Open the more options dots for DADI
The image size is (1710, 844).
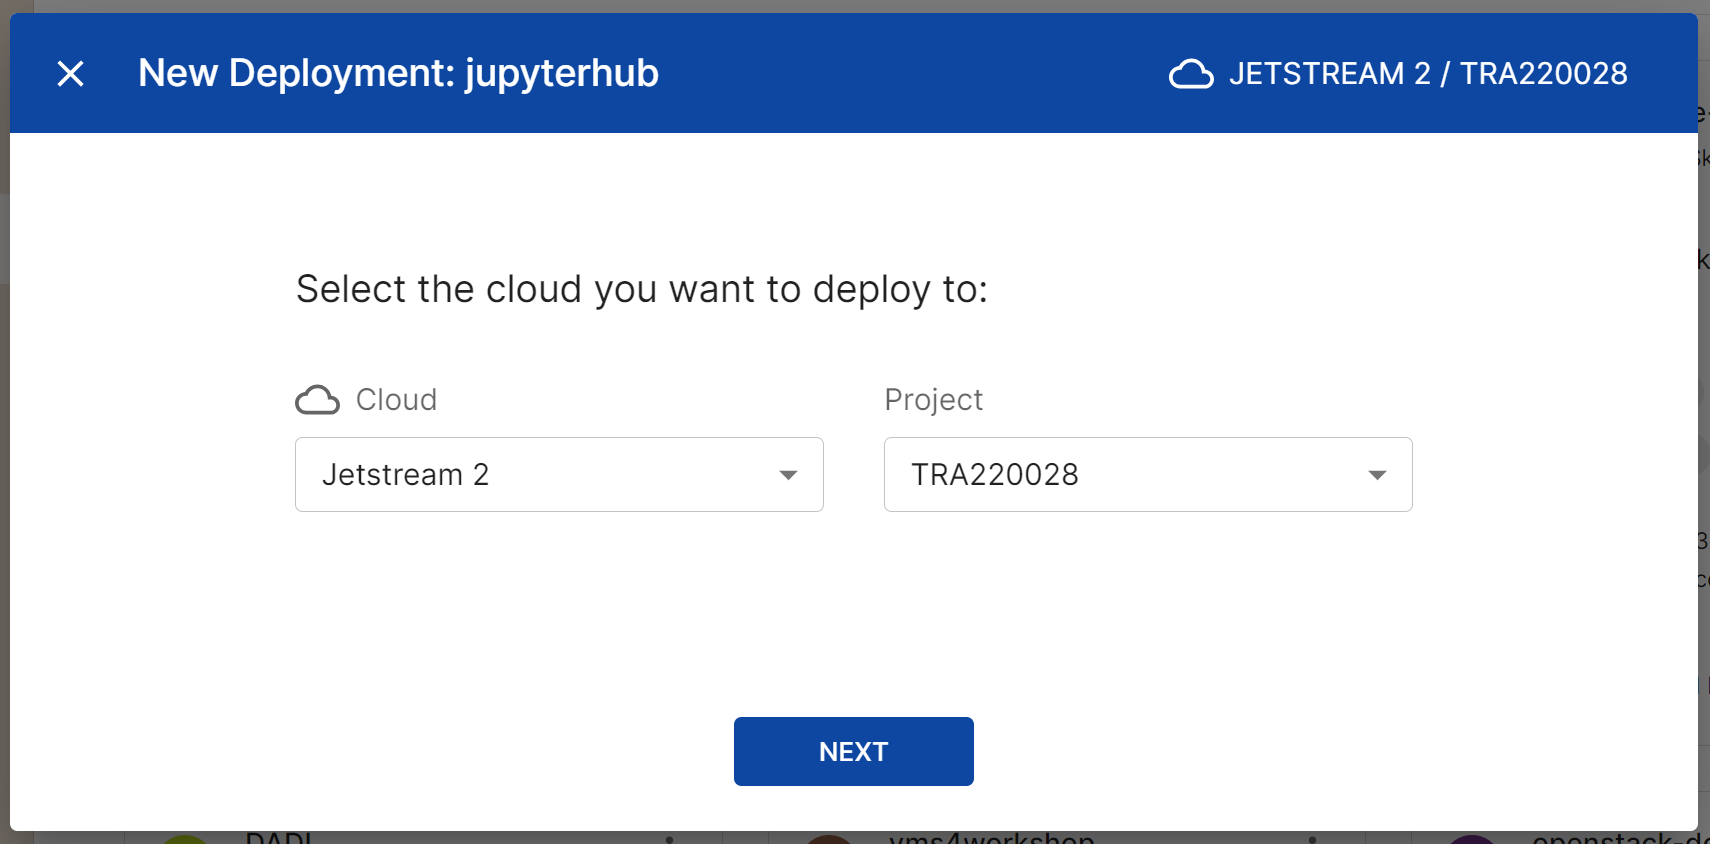point(669,838)
